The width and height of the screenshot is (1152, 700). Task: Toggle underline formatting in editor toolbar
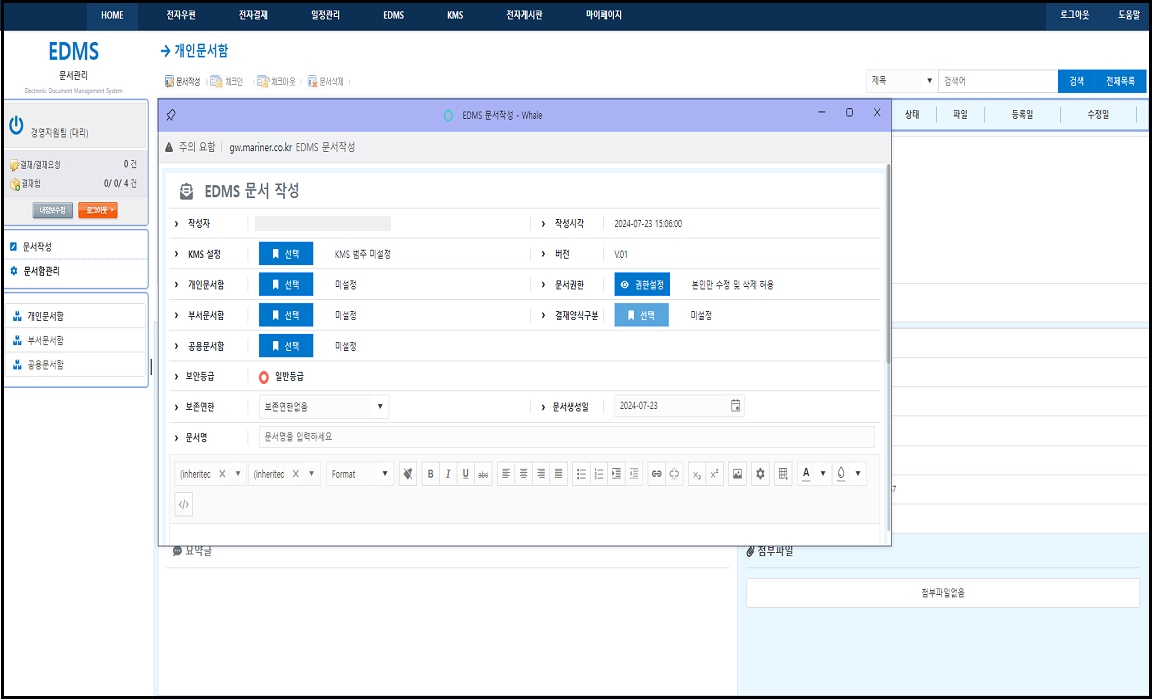[466, 474]
